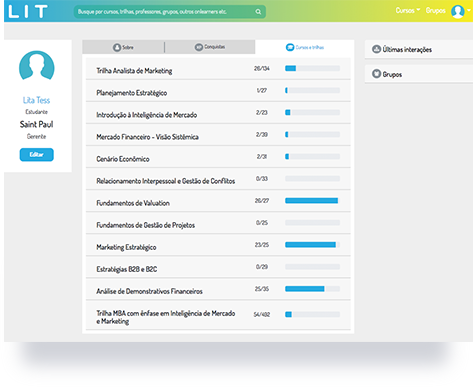The image size is (473, 387).
Task: Open the Cursos dropdown in the header
Action: (x=408, y=10)
